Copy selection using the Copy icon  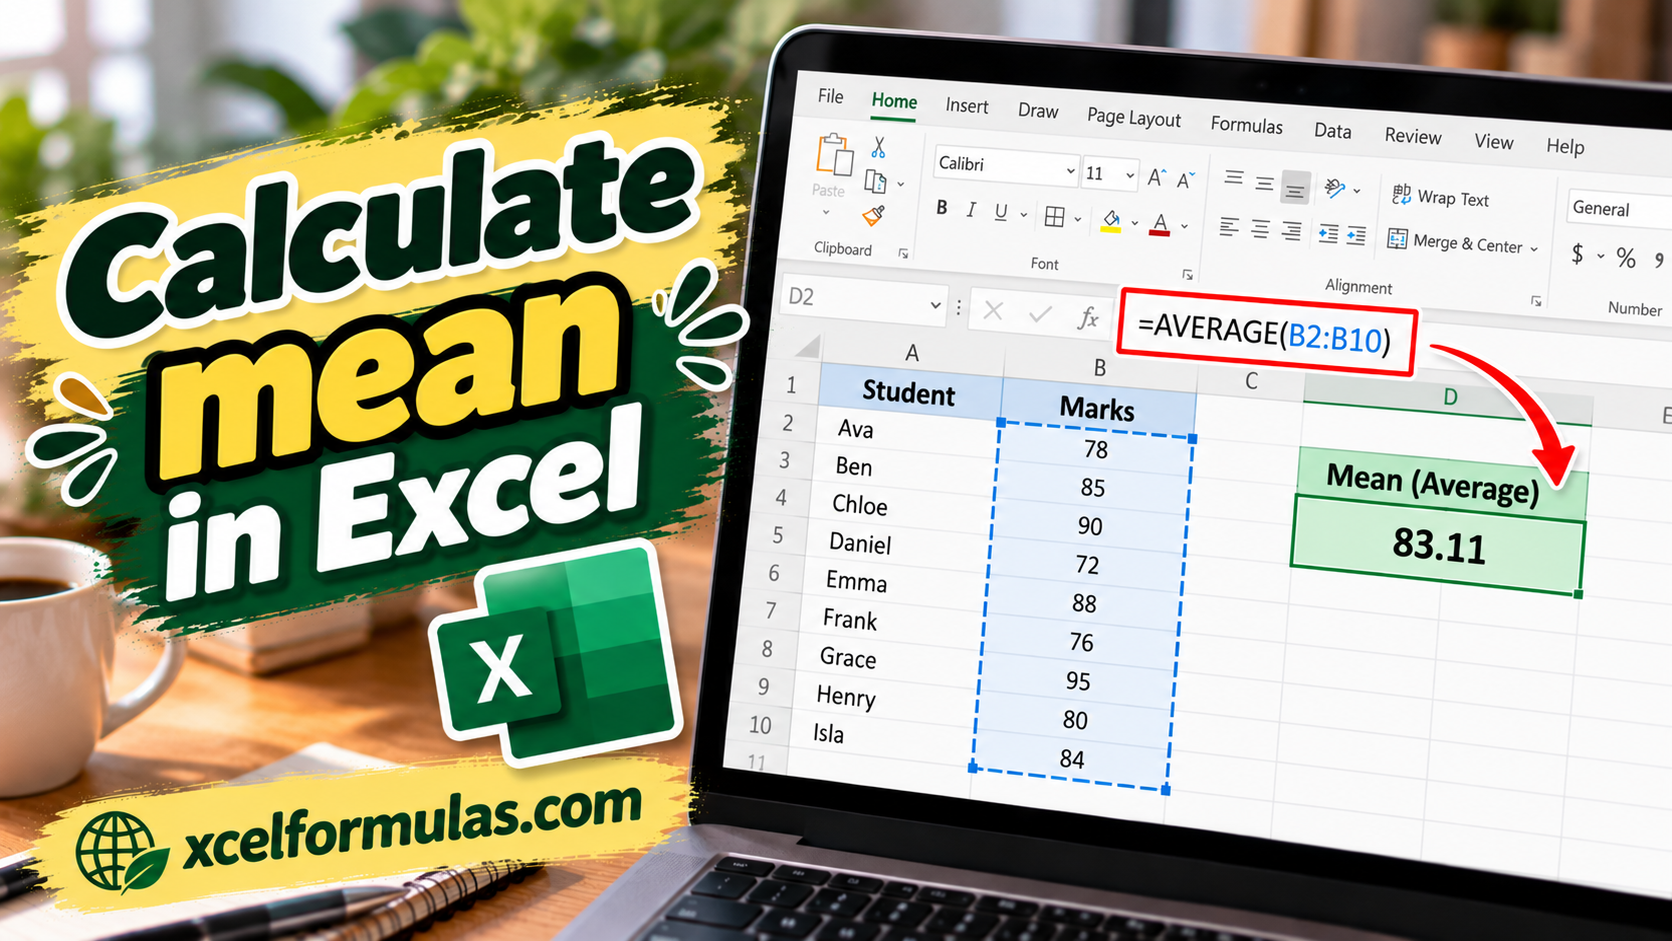(x=875, y=181)
